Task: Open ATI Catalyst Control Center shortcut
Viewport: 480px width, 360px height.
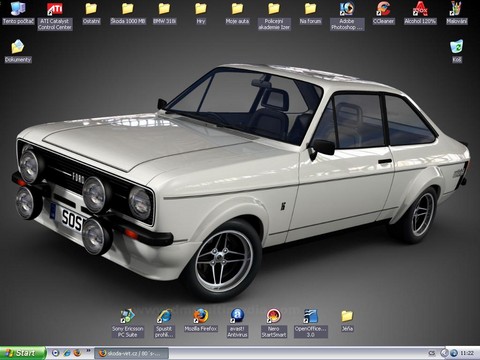Action: (x=55, y=16)
